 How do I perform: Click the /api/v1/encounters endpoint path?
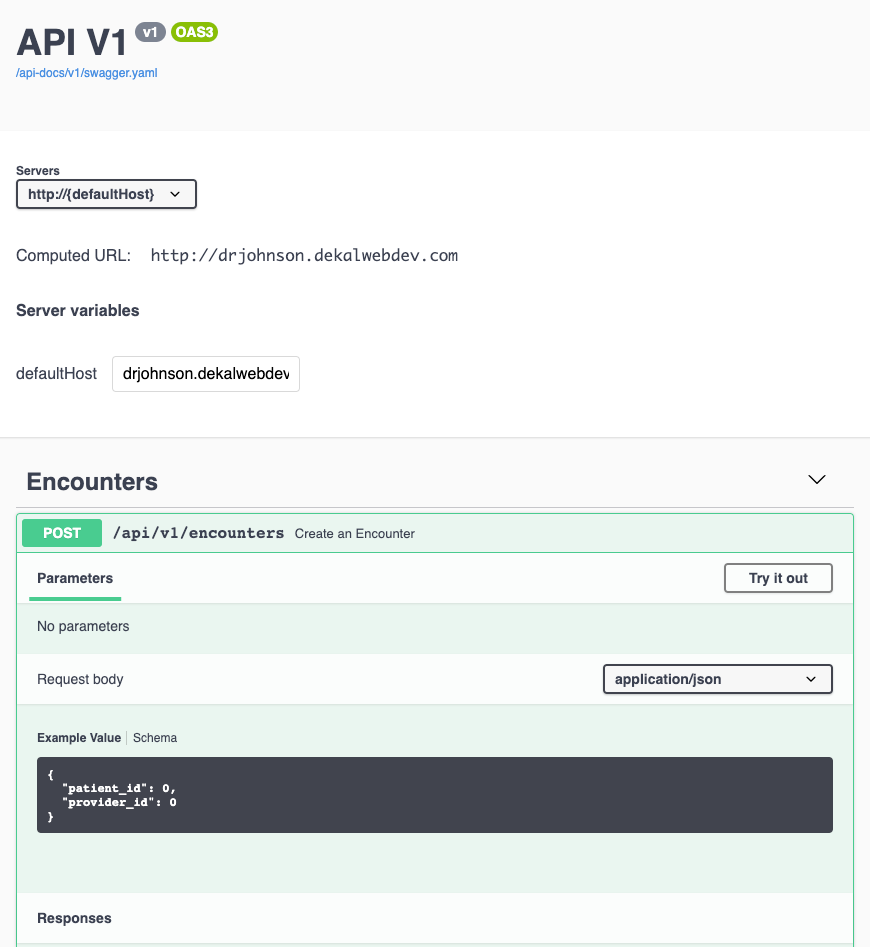[198, 533]
